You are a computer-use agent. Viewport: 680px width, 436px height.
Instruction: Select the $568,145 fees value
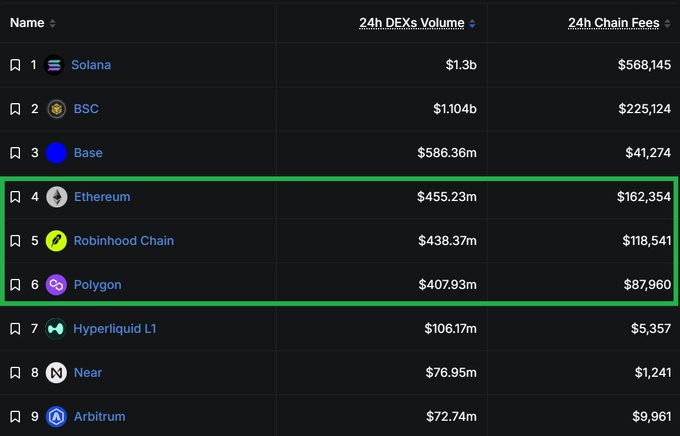tap(644, 65)
